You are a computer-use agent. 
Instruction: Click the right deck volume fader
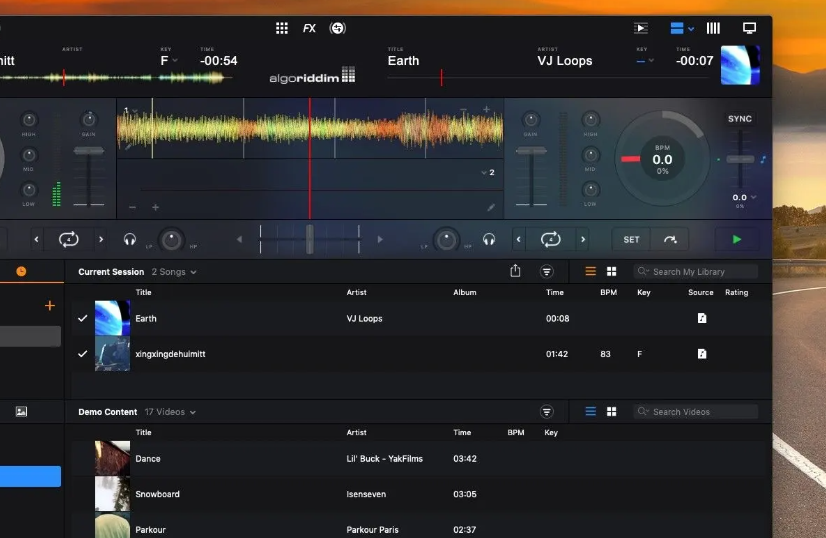[531, 151]
